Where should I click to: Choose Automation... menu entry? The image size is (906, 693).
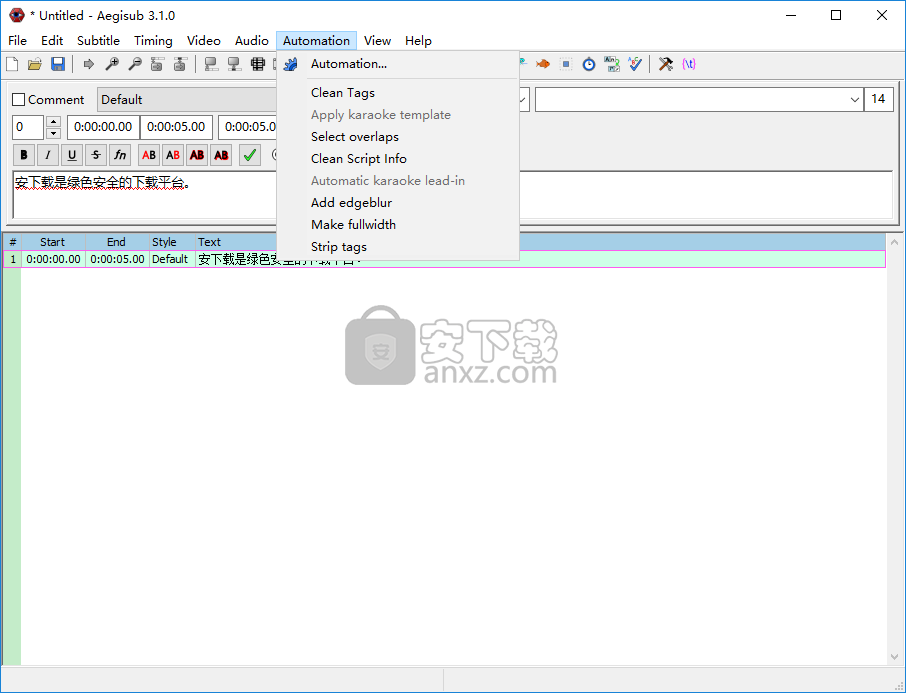click(x=398, y=64)
